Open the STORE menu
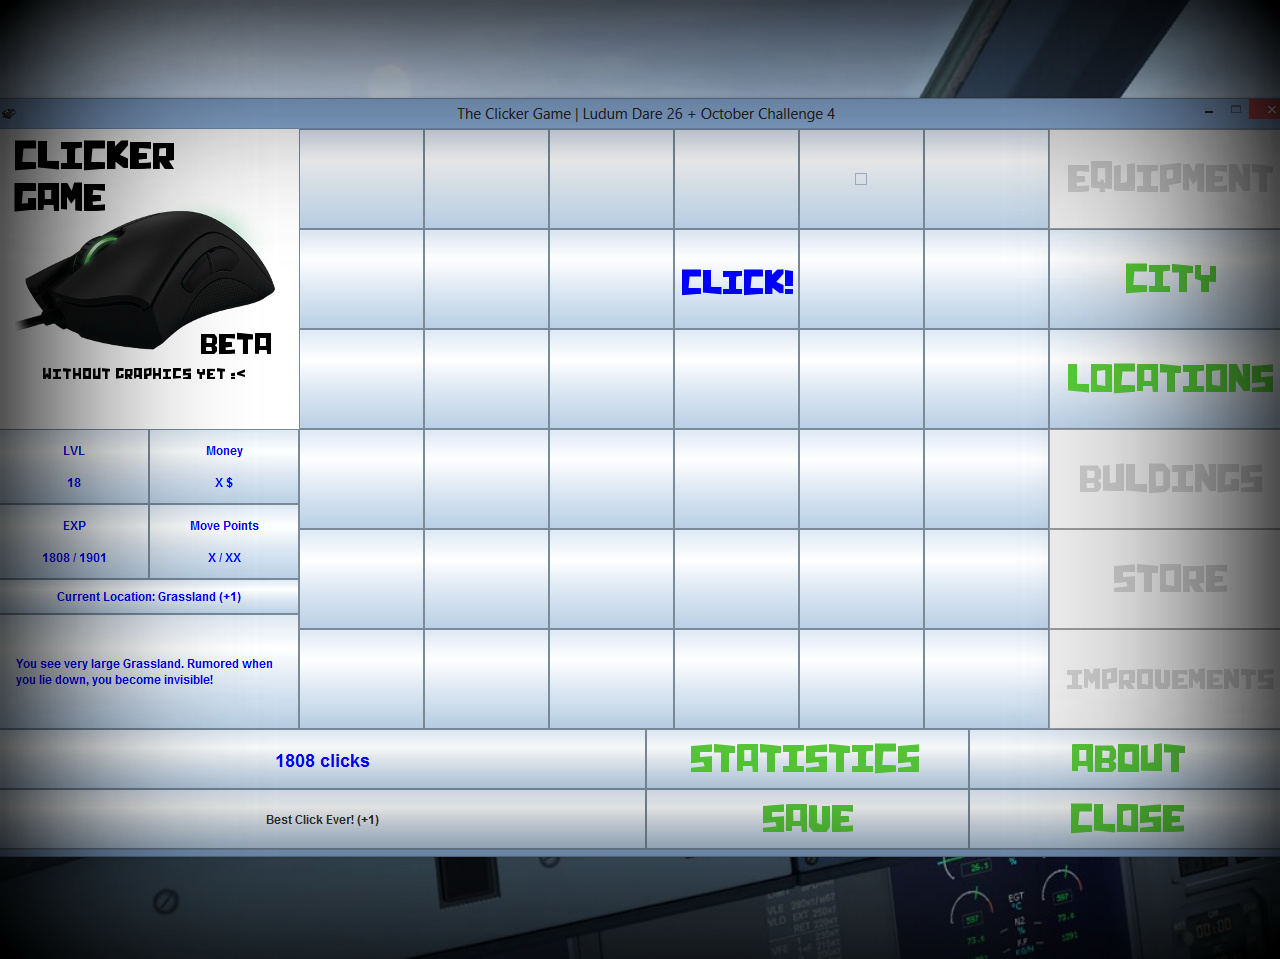Screen dimensions: 1280x959 [1169, 578]
